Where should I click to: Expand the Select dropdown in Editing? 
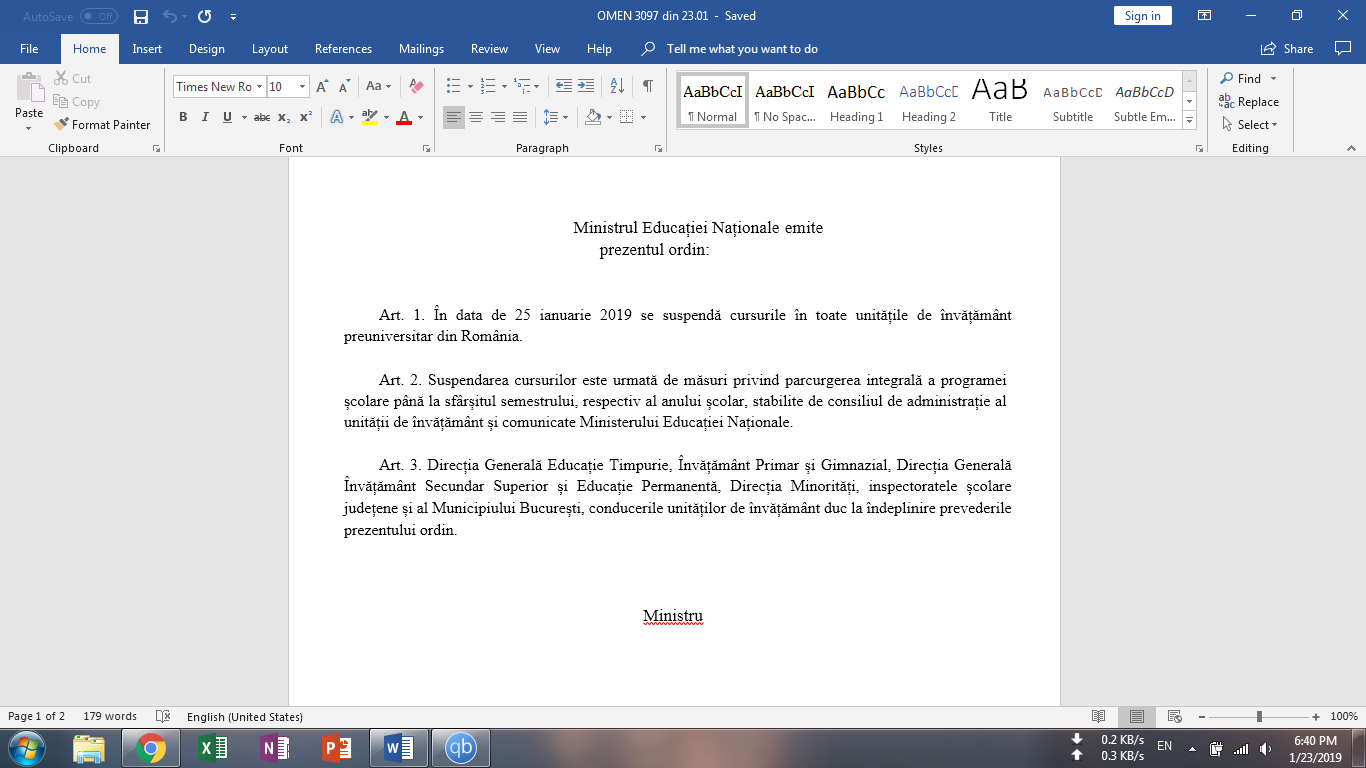coord(1250,125)
